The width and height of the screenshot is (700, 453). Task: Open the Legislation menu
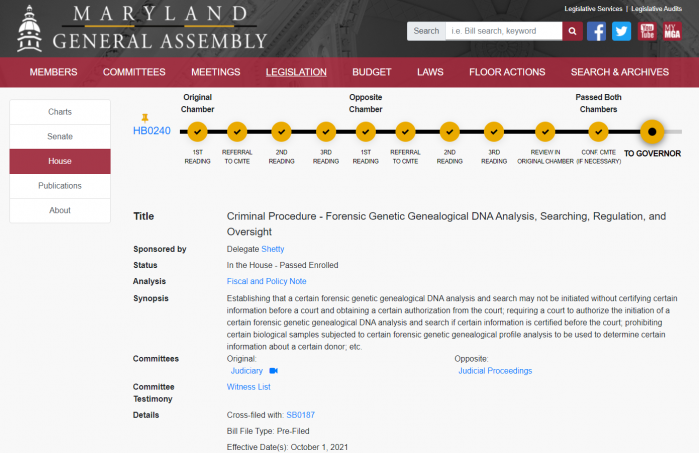pos(296,72)
